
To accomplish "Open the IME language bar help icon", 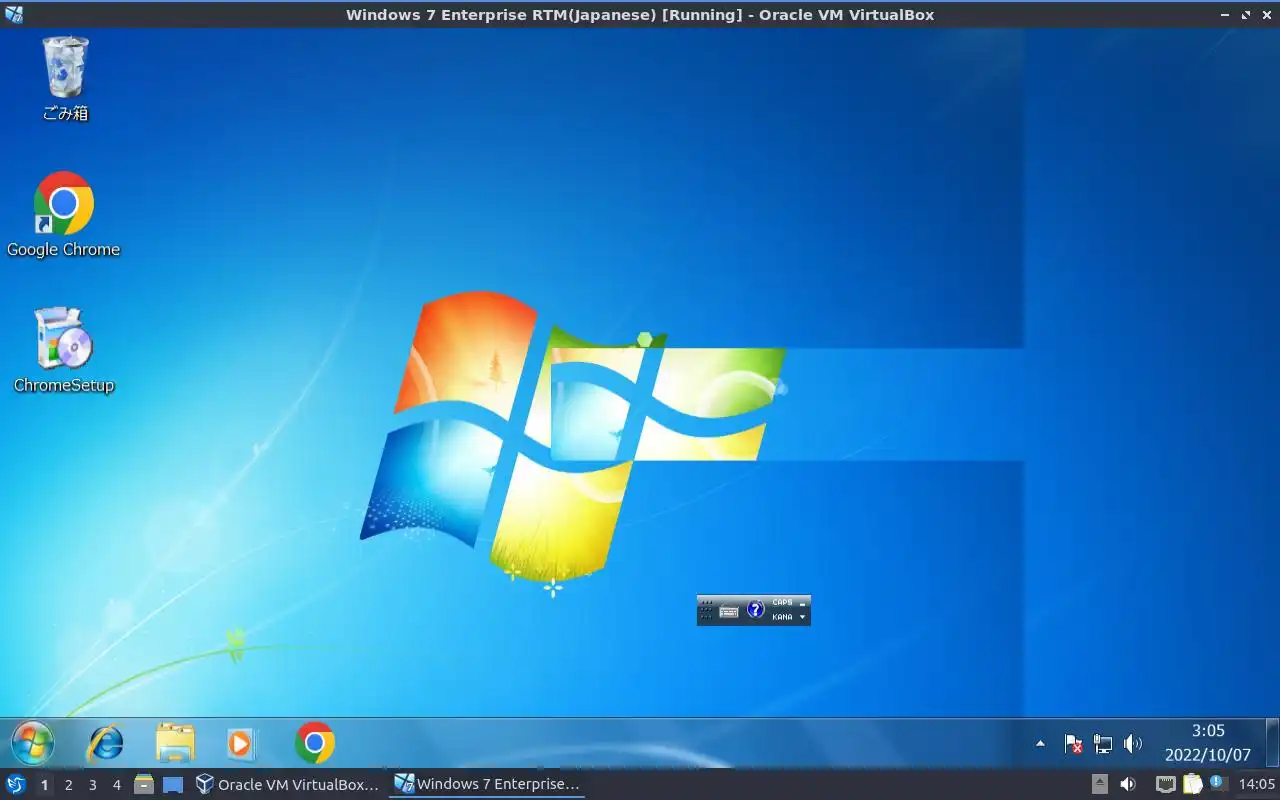I will [x=756, y=609].
